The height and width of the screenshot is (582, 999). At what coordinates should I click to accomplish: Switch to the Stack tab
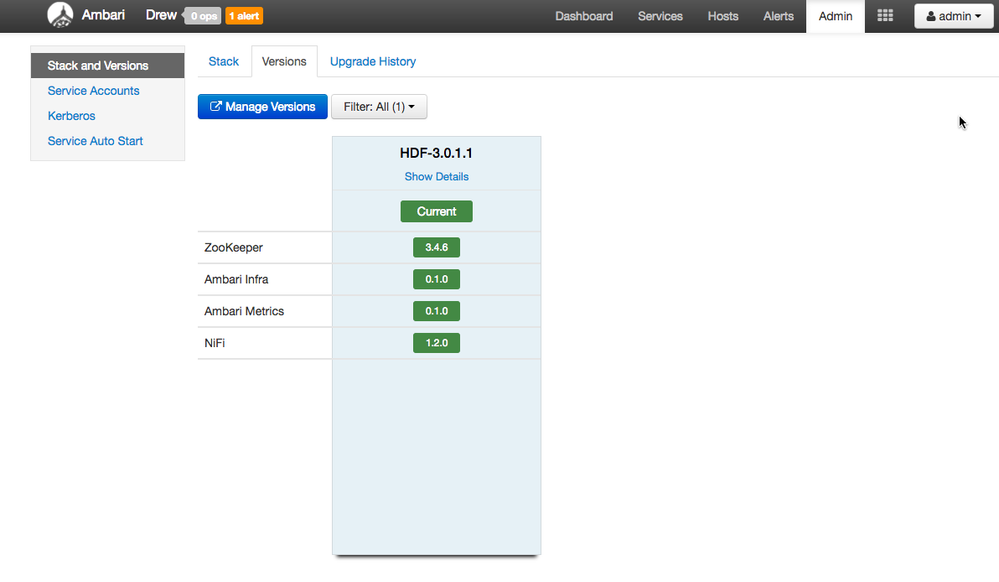pos(223,62)
